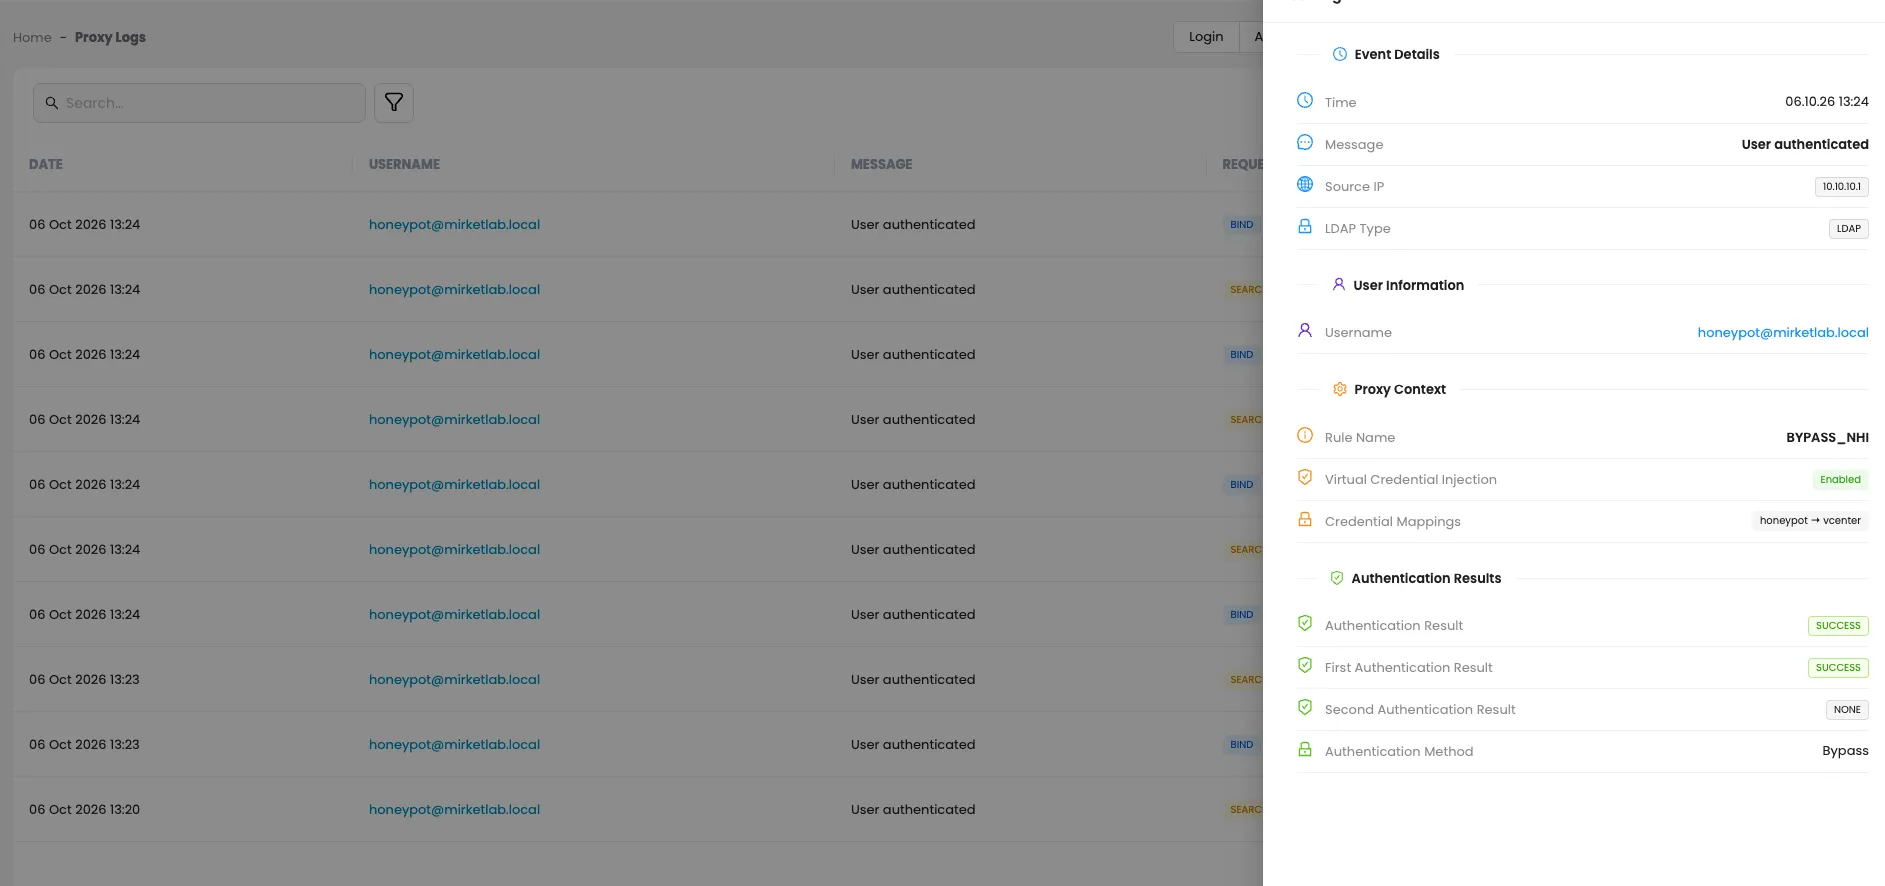Click the Authentication Results shield icon
Viewport: 1885px width, 886px height.
pos(1337,578)
